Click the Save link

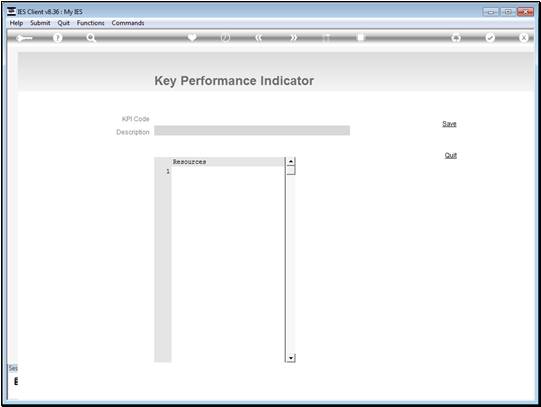pyautogui.click(x=449, y=124)
